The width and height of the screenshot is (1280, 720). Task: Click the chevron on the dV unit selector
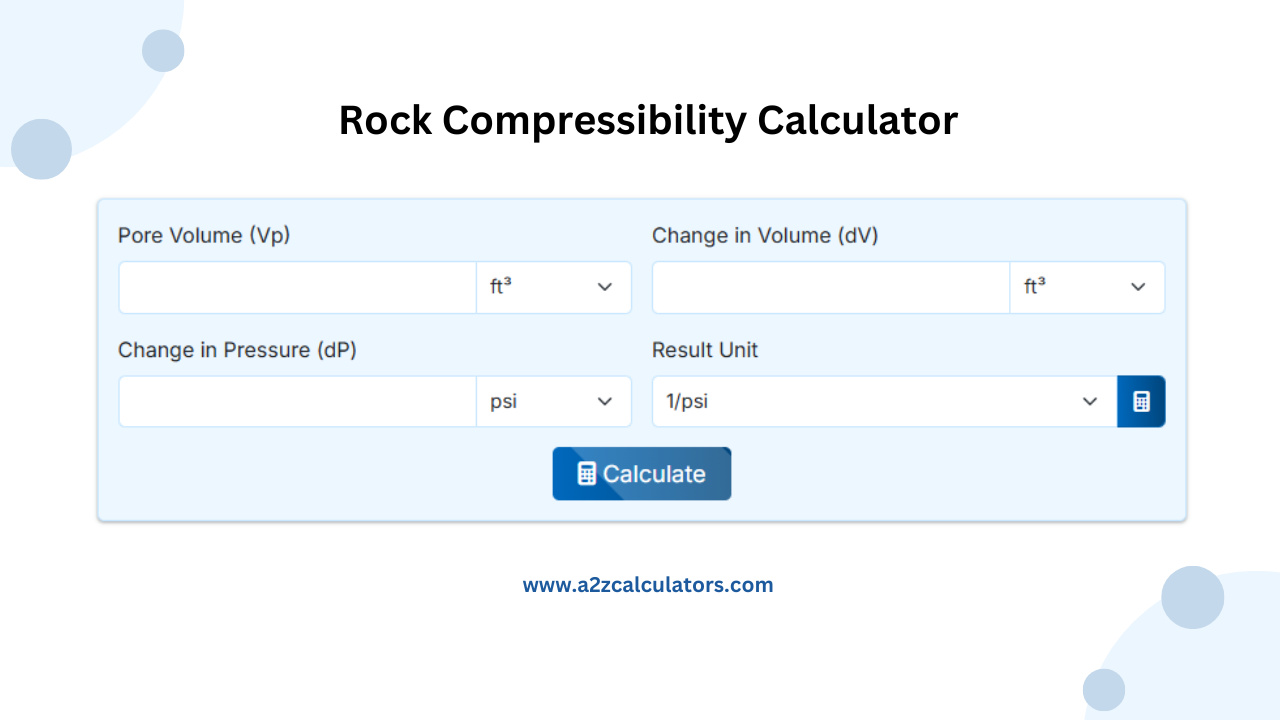(1138, 287)
